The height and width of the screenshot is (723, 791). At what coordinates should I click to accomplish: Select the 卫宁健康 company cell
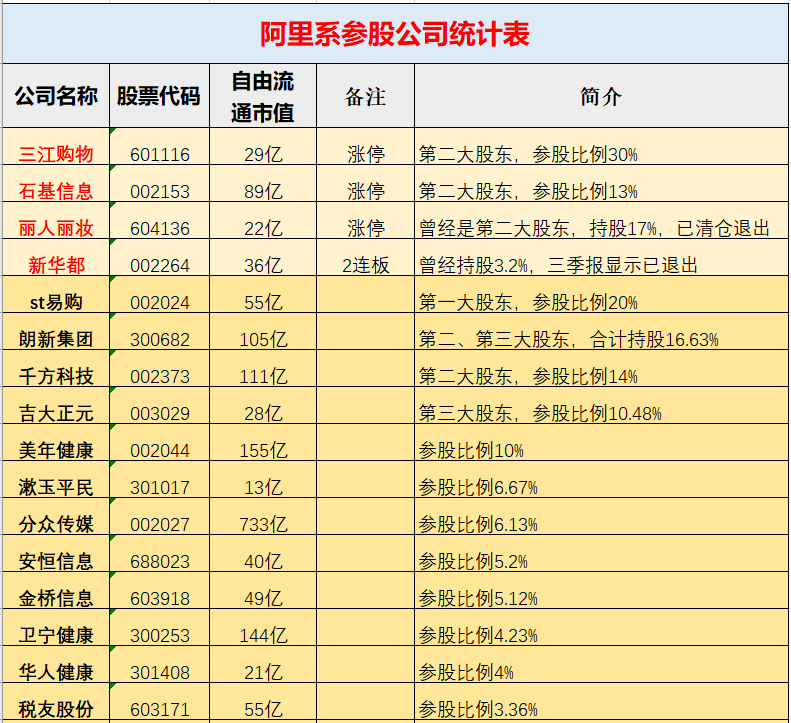[56, 627]
